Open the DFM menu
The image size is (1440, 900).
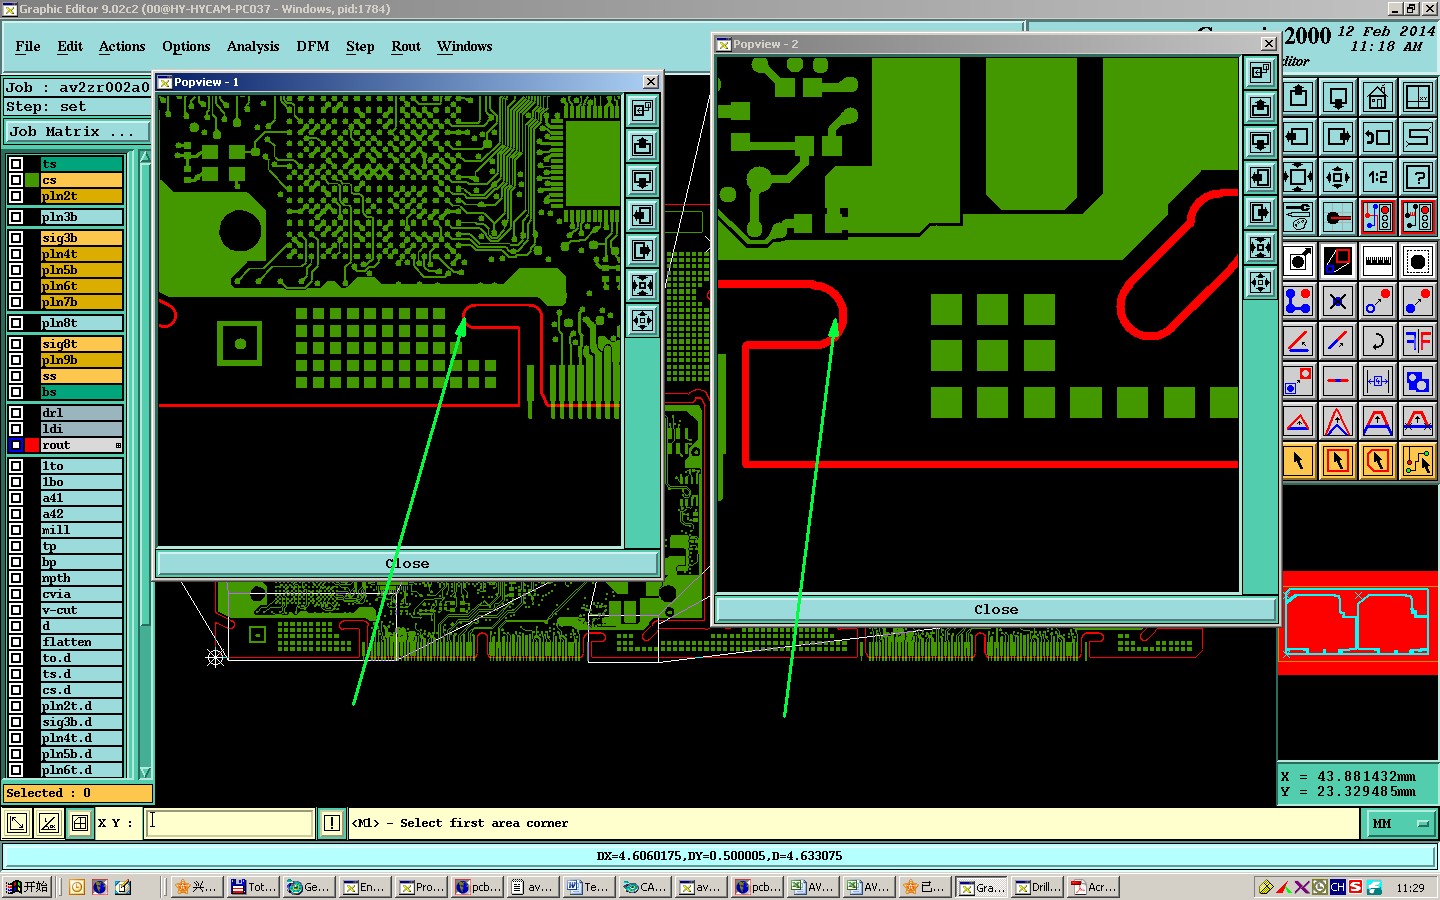tap(313, 46)
